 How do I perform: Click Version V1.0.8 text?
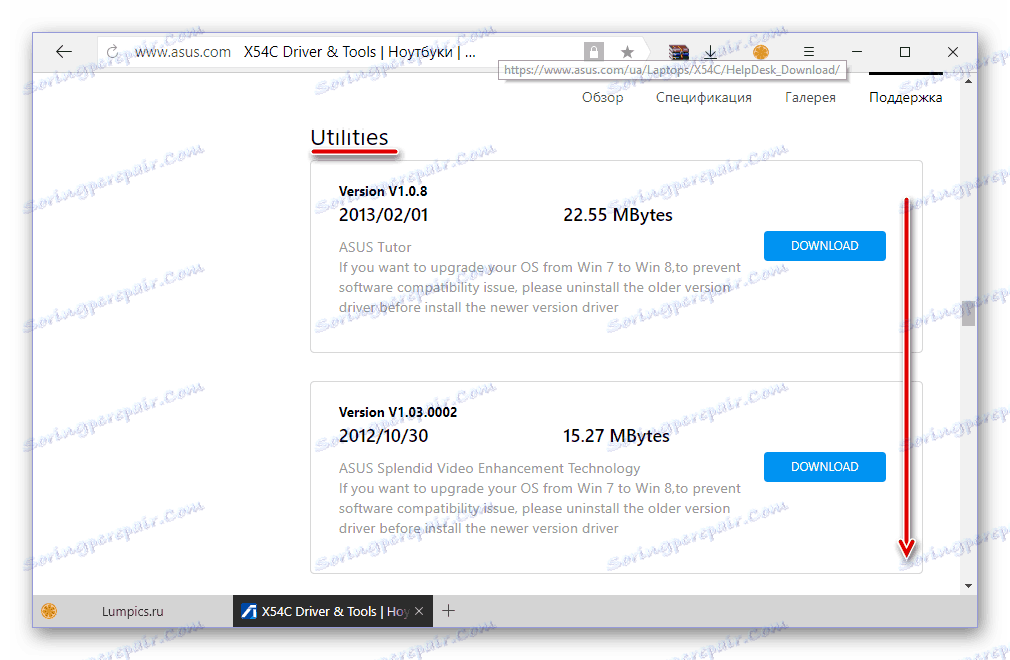click(383, 191)
